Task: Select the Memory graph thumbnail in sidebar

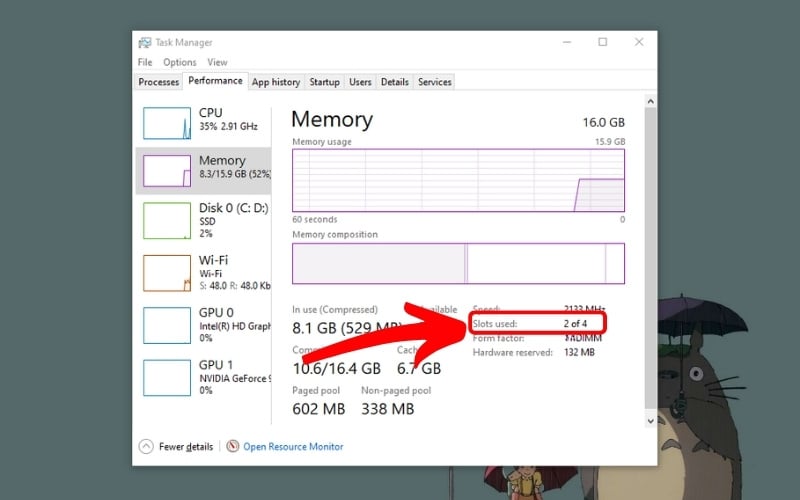Action: coord(167,171)
